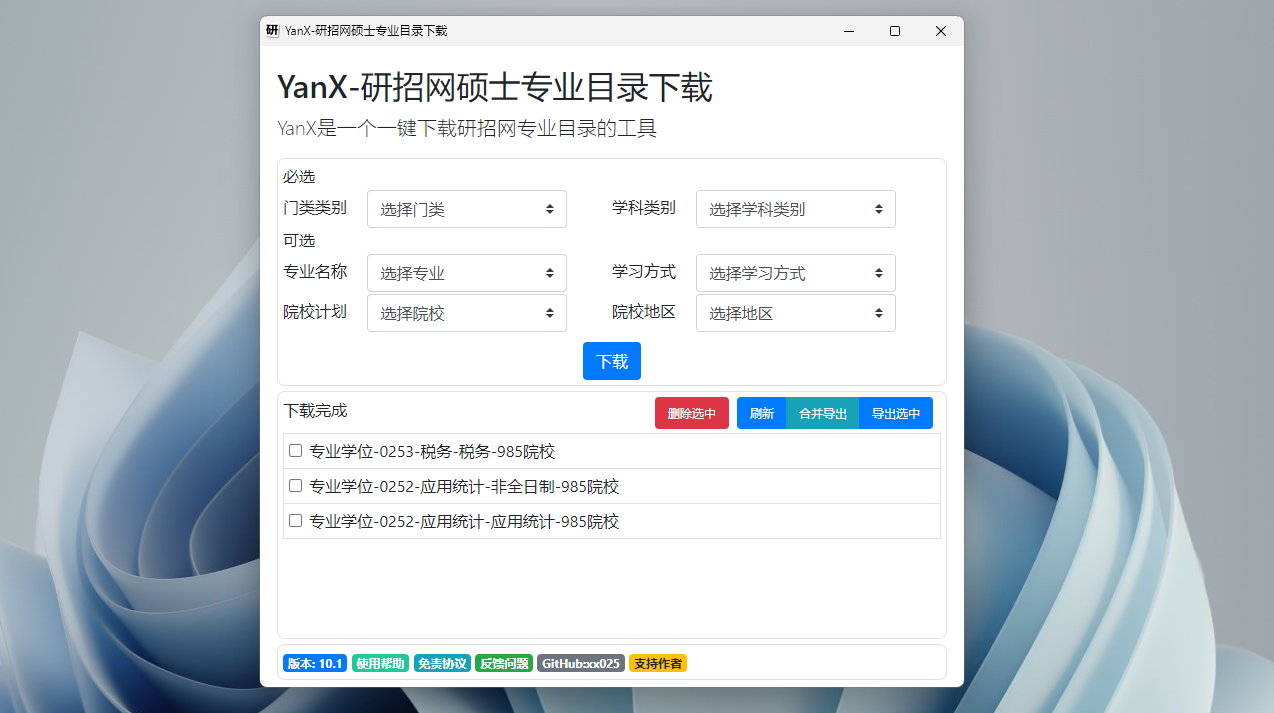Click the 合并导出 button

823,413
